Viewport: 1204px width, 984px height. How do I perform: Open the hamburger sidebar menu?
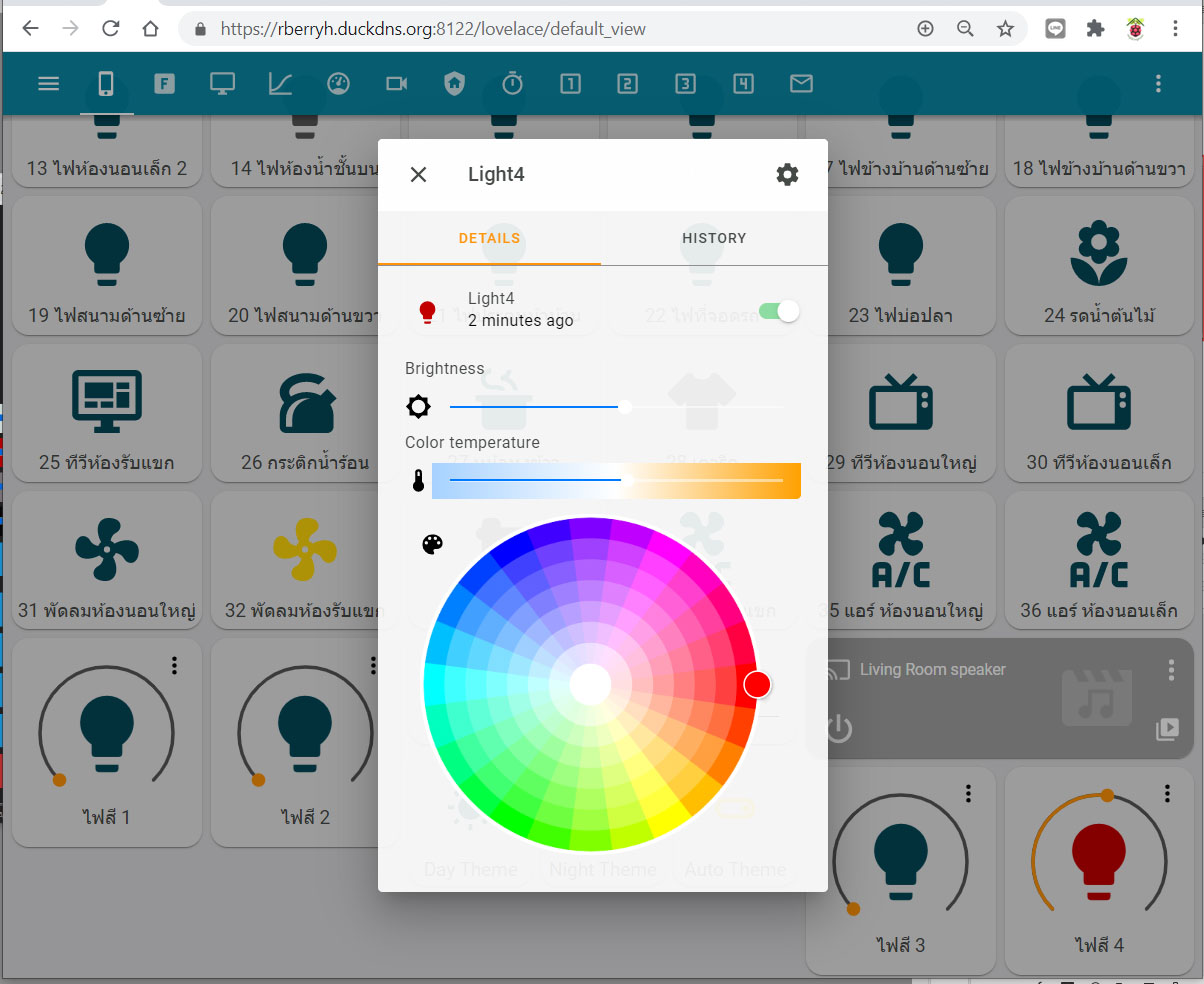click(49, 84)
